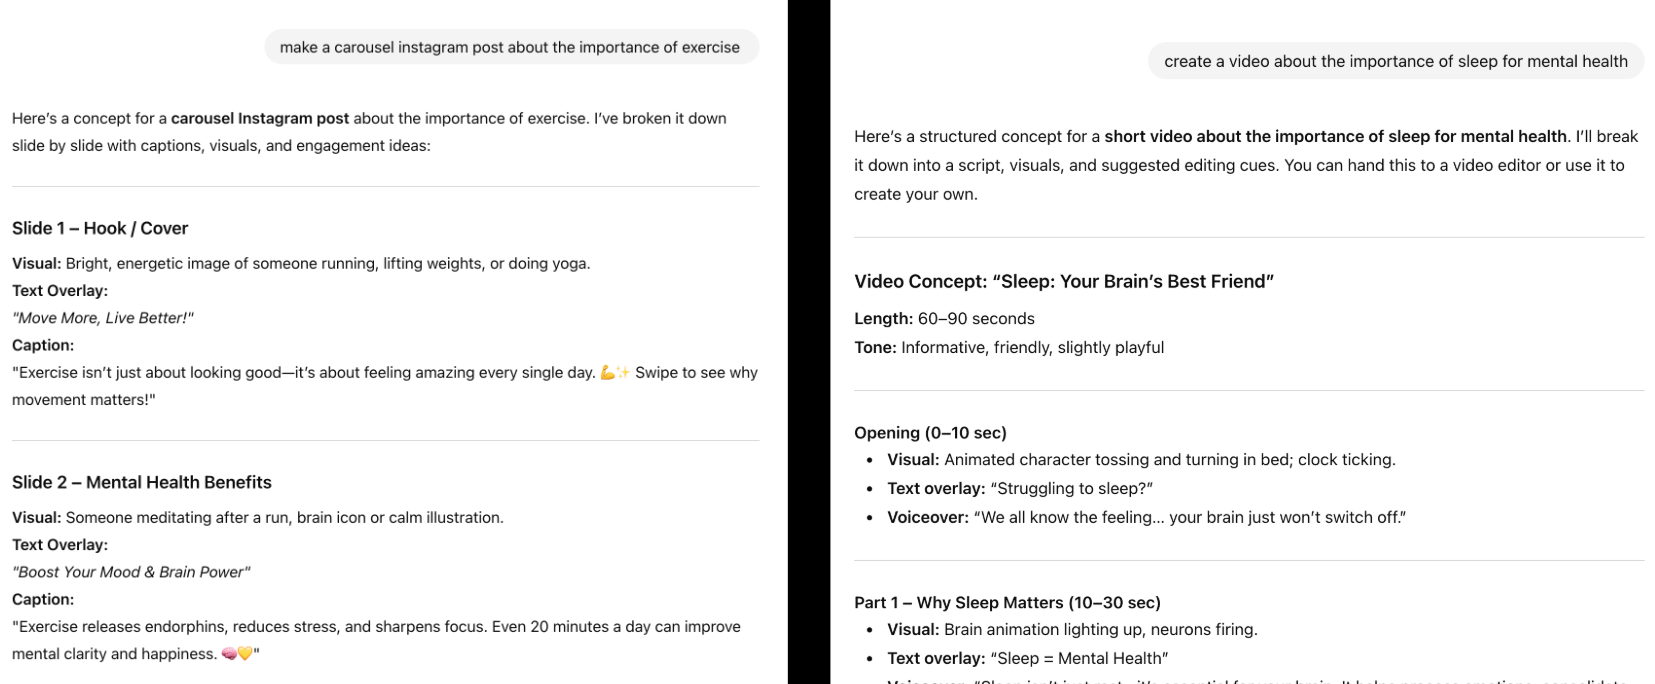Click the "Slide 2 – Mental Health Benefits" heading
The image size is (1655, 684).
(x=142, y=482)
